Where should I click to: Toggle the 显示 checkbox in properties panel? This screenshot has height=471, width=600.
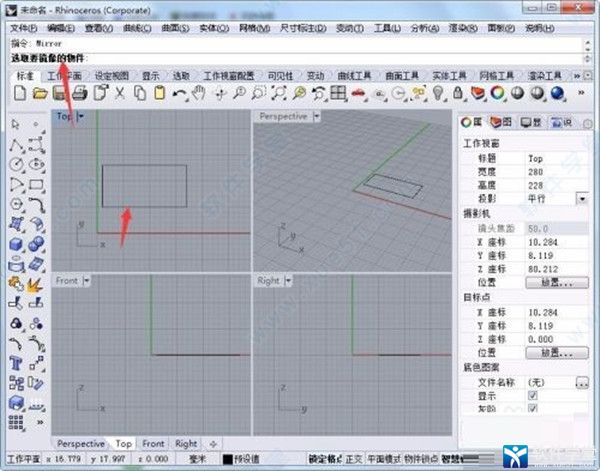pyautogui.click(x=532, y=394)
